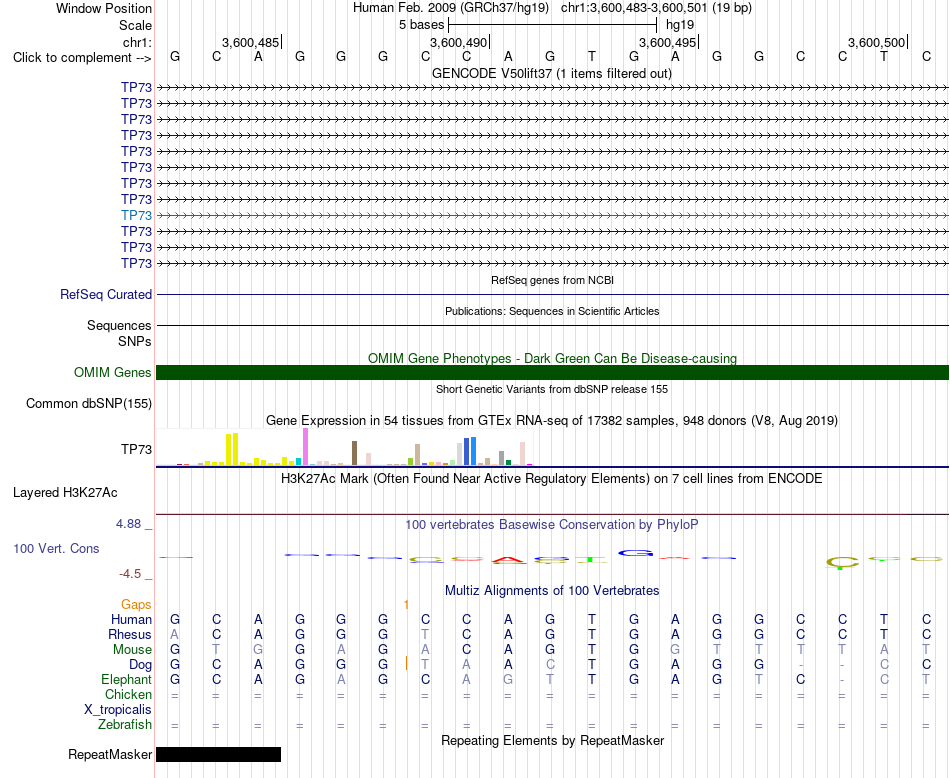Click the Publications: Sequences in Scientific Articles title
This screenshot has height=778, width=950.
[552, 311]
